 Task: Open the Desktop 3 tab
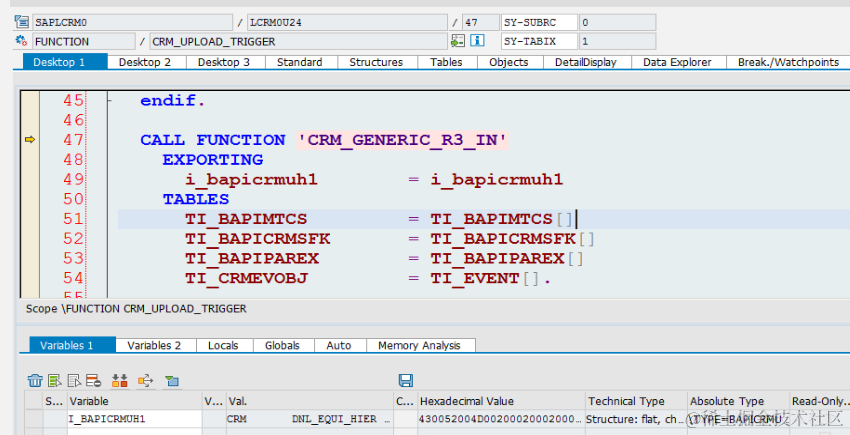[224, 62]
